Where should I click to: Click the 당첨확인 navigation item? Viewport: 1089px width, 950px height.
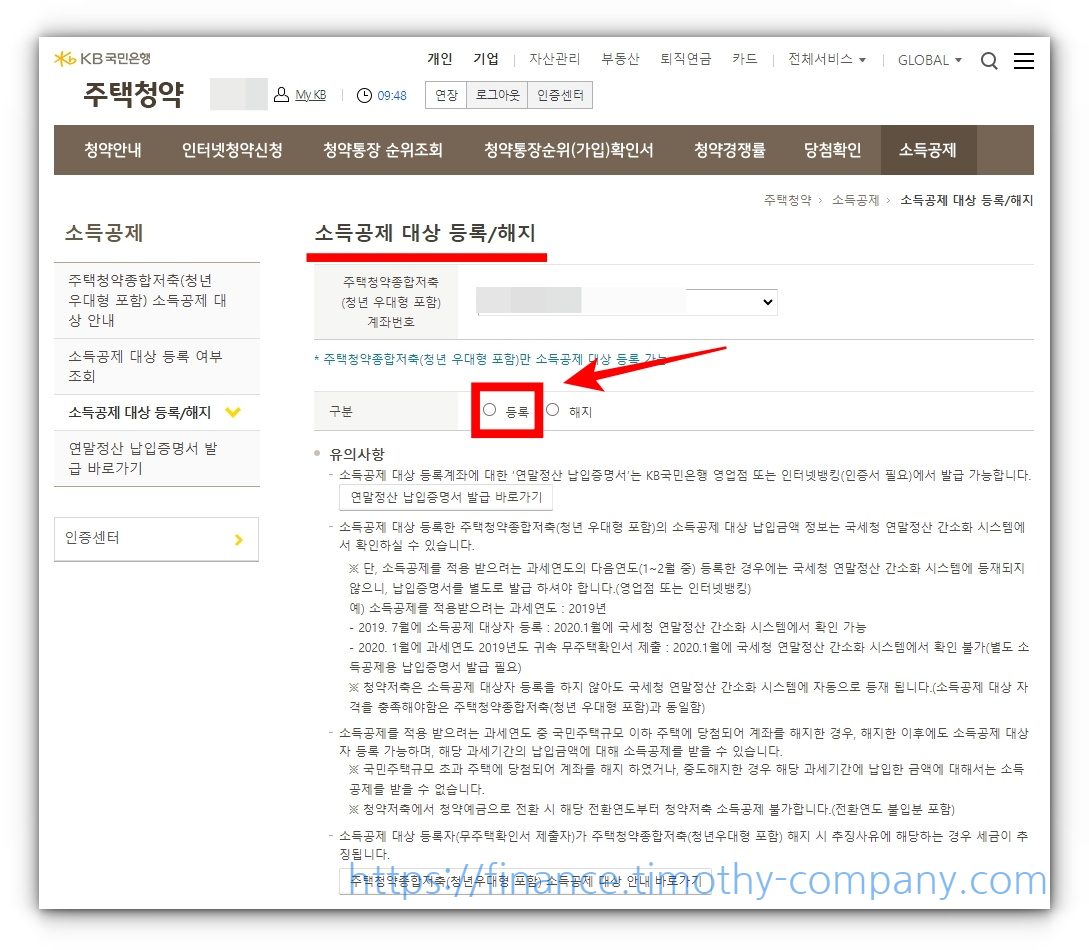click(833, 149)
